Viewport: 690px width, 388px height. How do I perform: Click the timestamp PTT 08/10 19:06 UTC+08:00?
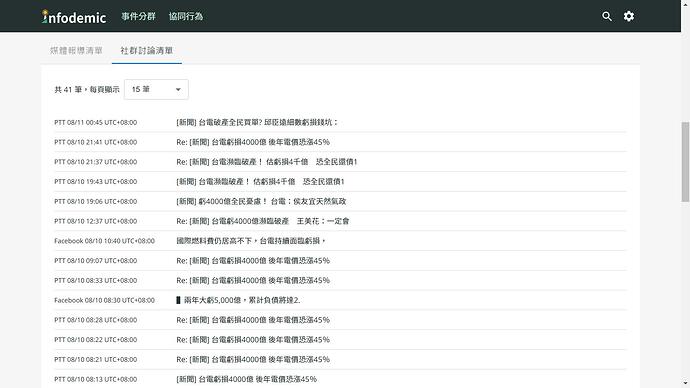95,201
